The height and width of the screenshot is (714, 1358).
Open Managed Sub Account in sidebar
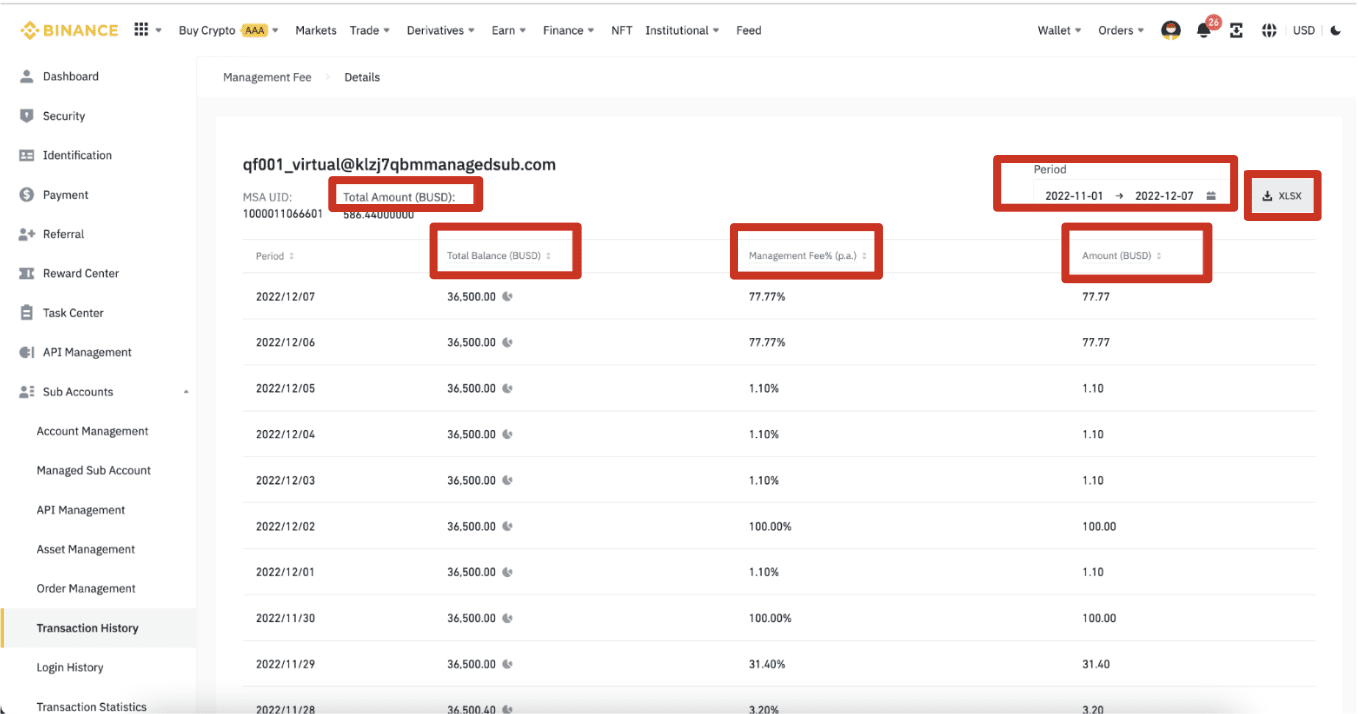click(94, 470)
